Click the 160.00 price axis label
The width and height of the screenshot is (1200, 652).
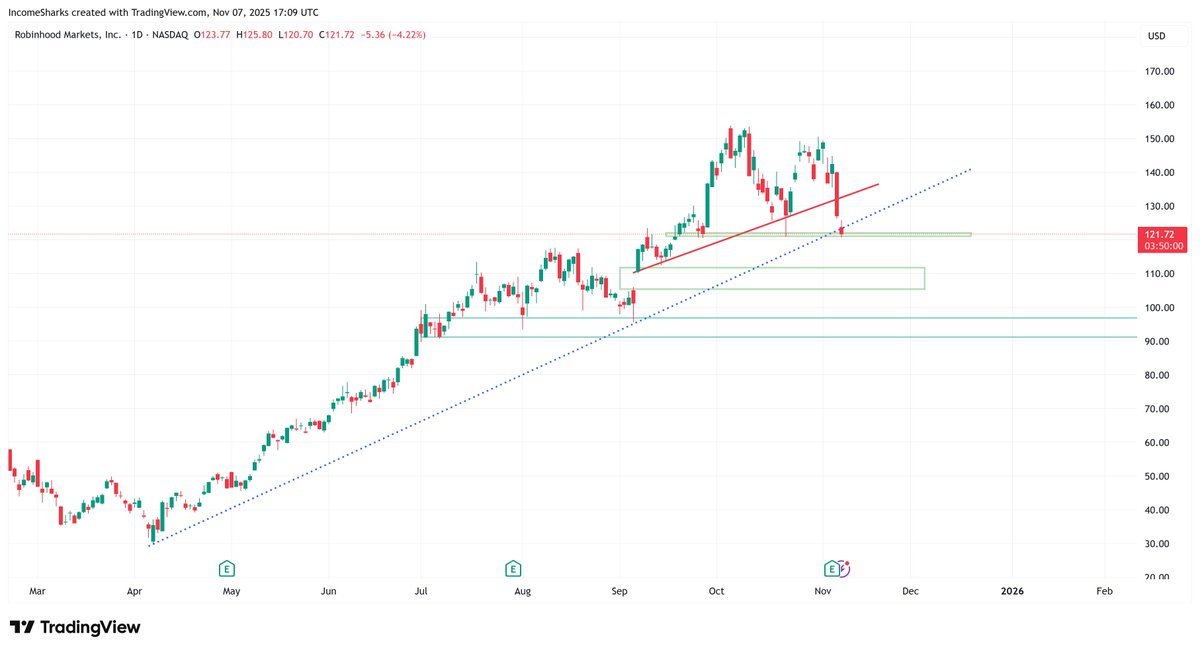click(1160, 105)
